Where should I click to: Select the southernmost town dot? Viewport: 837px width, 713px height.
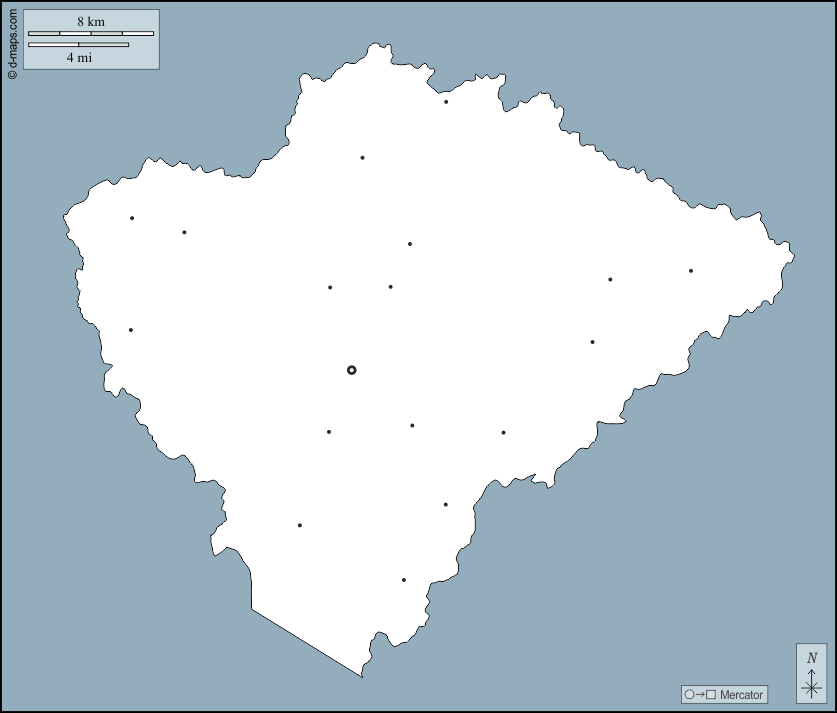(x=404, y=580)
